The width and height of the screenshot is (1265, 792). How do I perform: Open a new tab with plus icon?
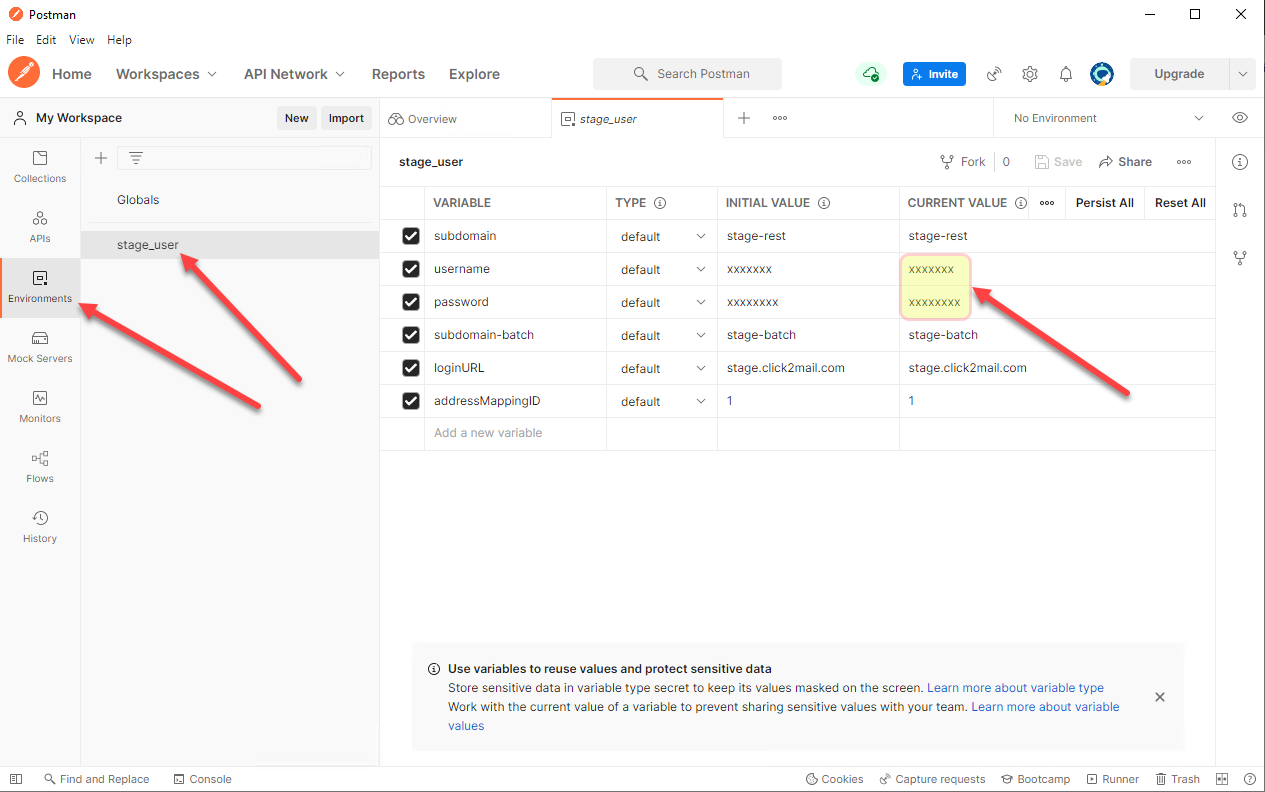click(743, 118)
